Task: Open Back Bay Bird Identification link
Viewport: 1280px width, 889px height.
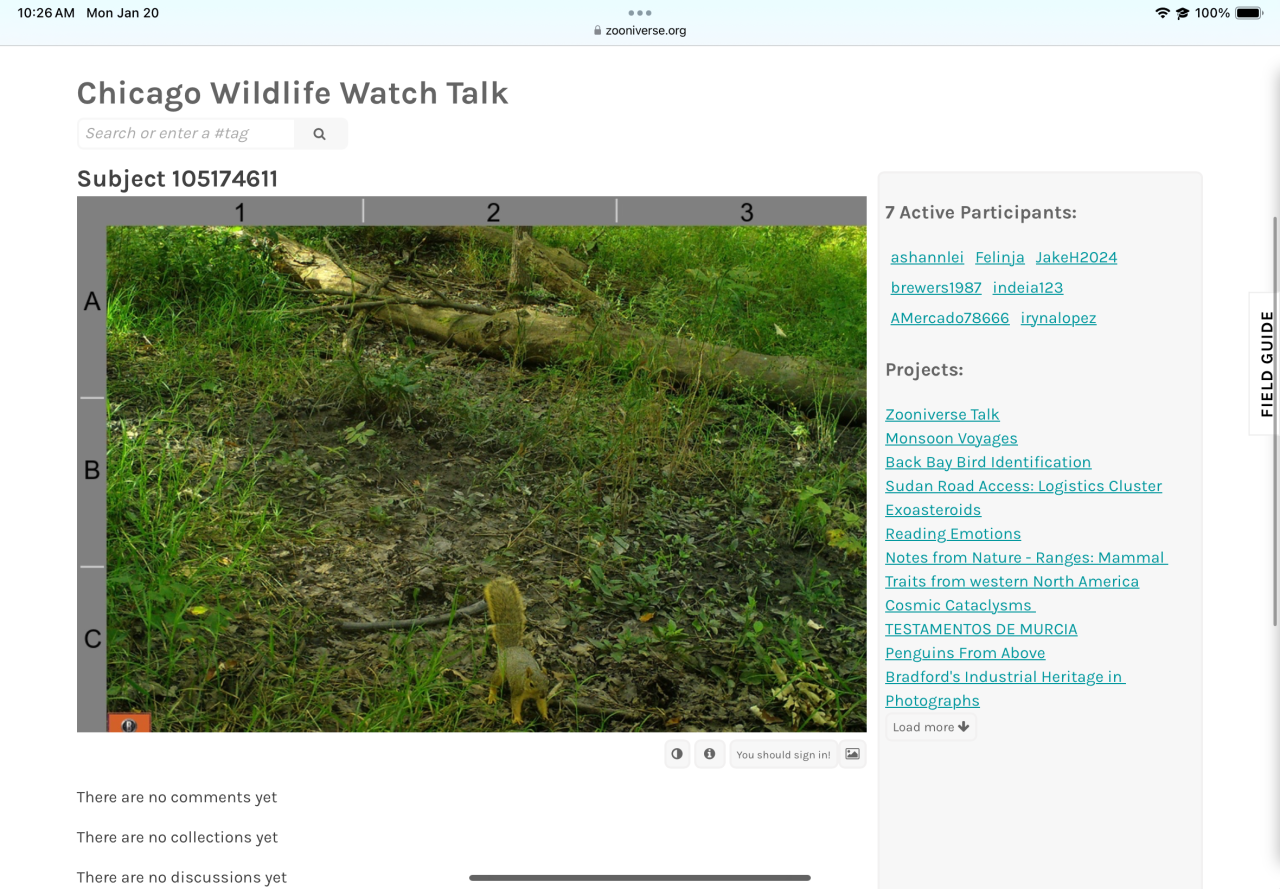Action: coord(988,462)
